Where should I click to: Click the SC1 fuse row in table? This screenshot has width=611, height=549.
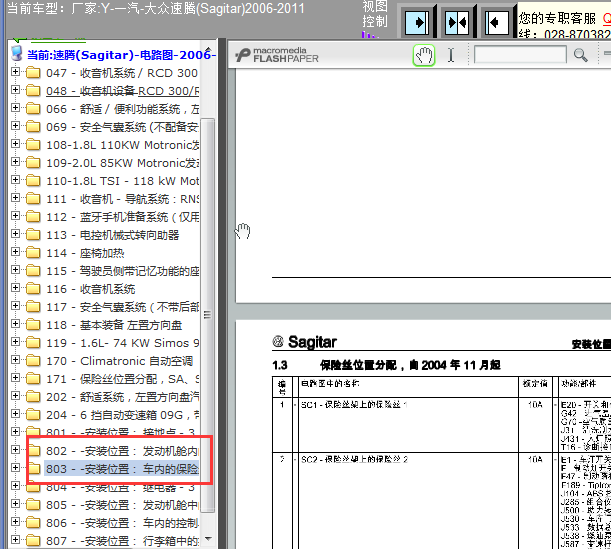pos(441,425)
